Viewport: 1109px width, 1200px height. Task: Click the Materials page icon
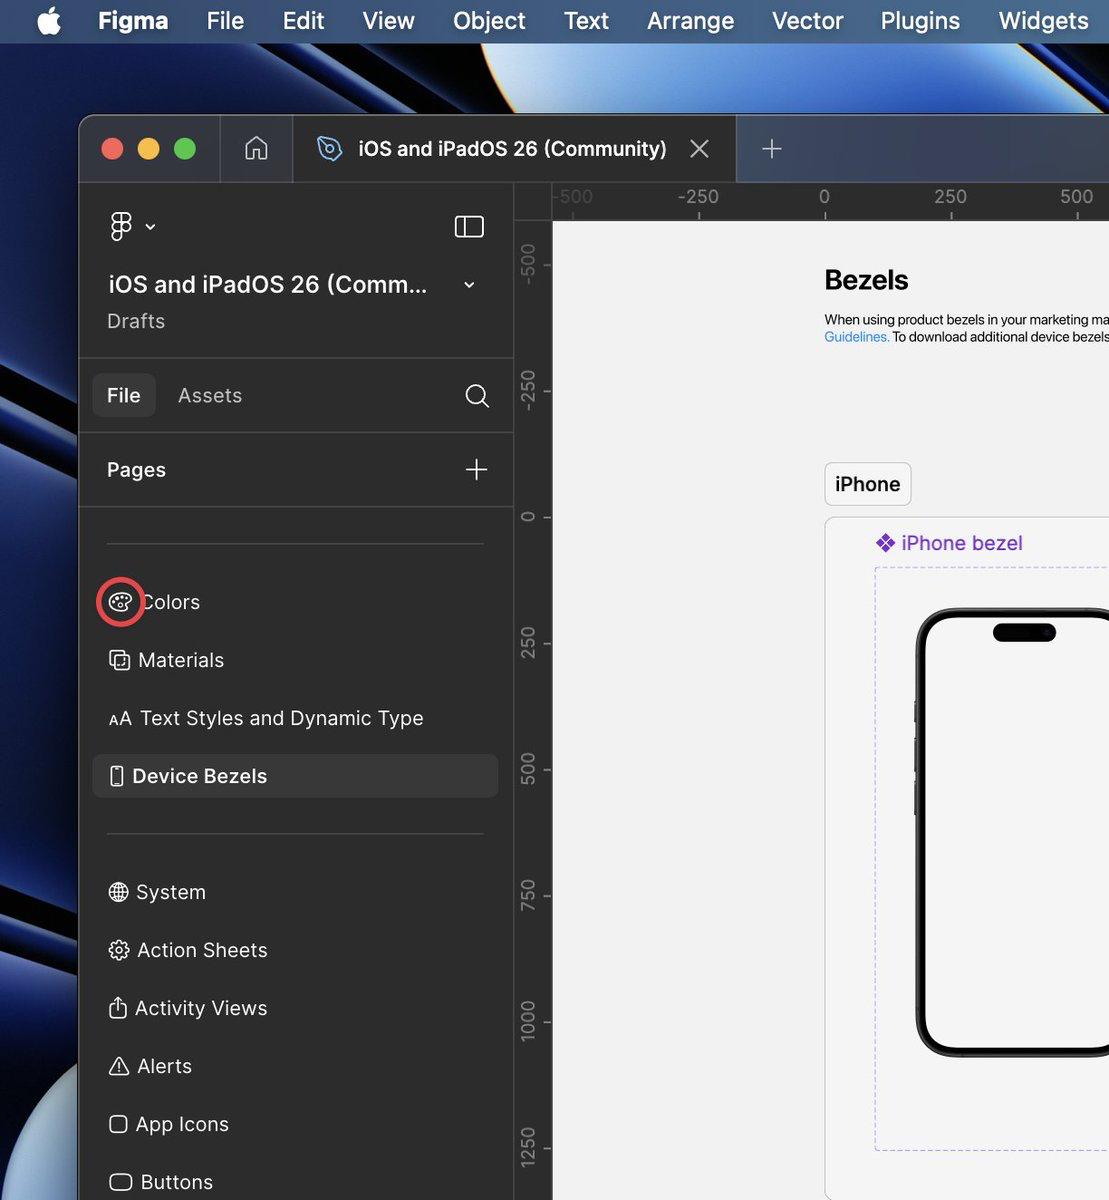coord(119,660)
